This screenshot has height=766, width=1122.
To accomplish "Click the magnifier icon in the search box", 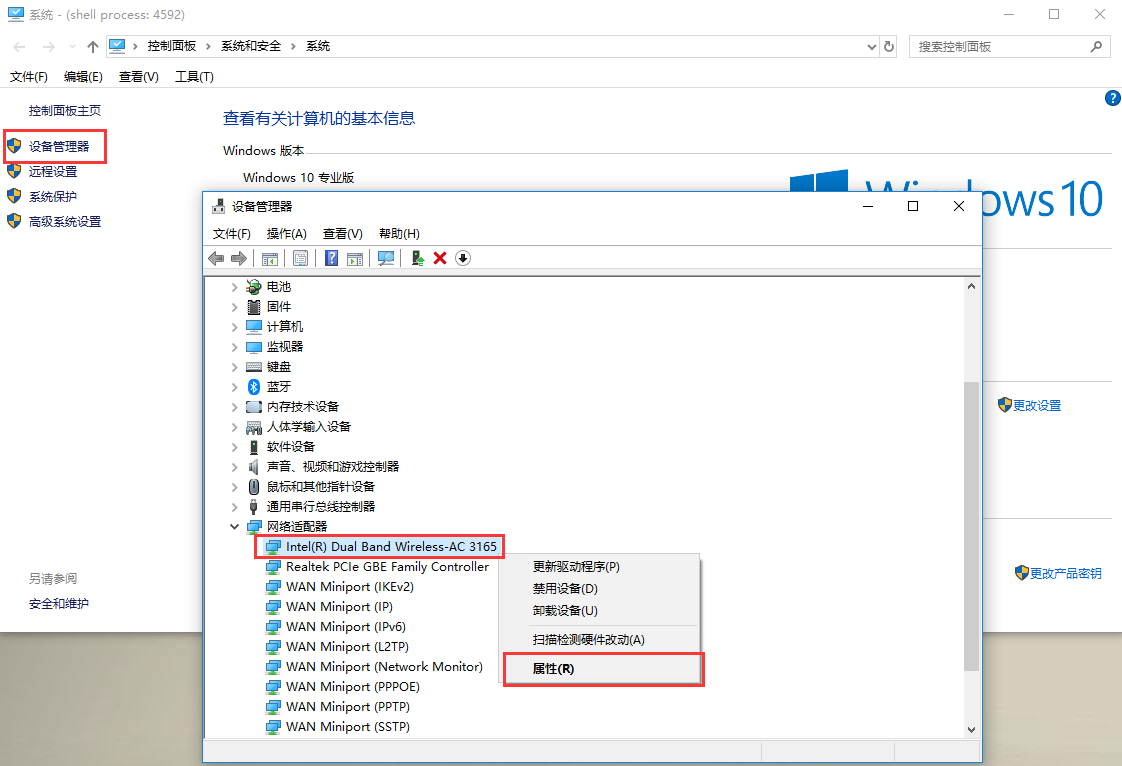I will pos(1096,47).
